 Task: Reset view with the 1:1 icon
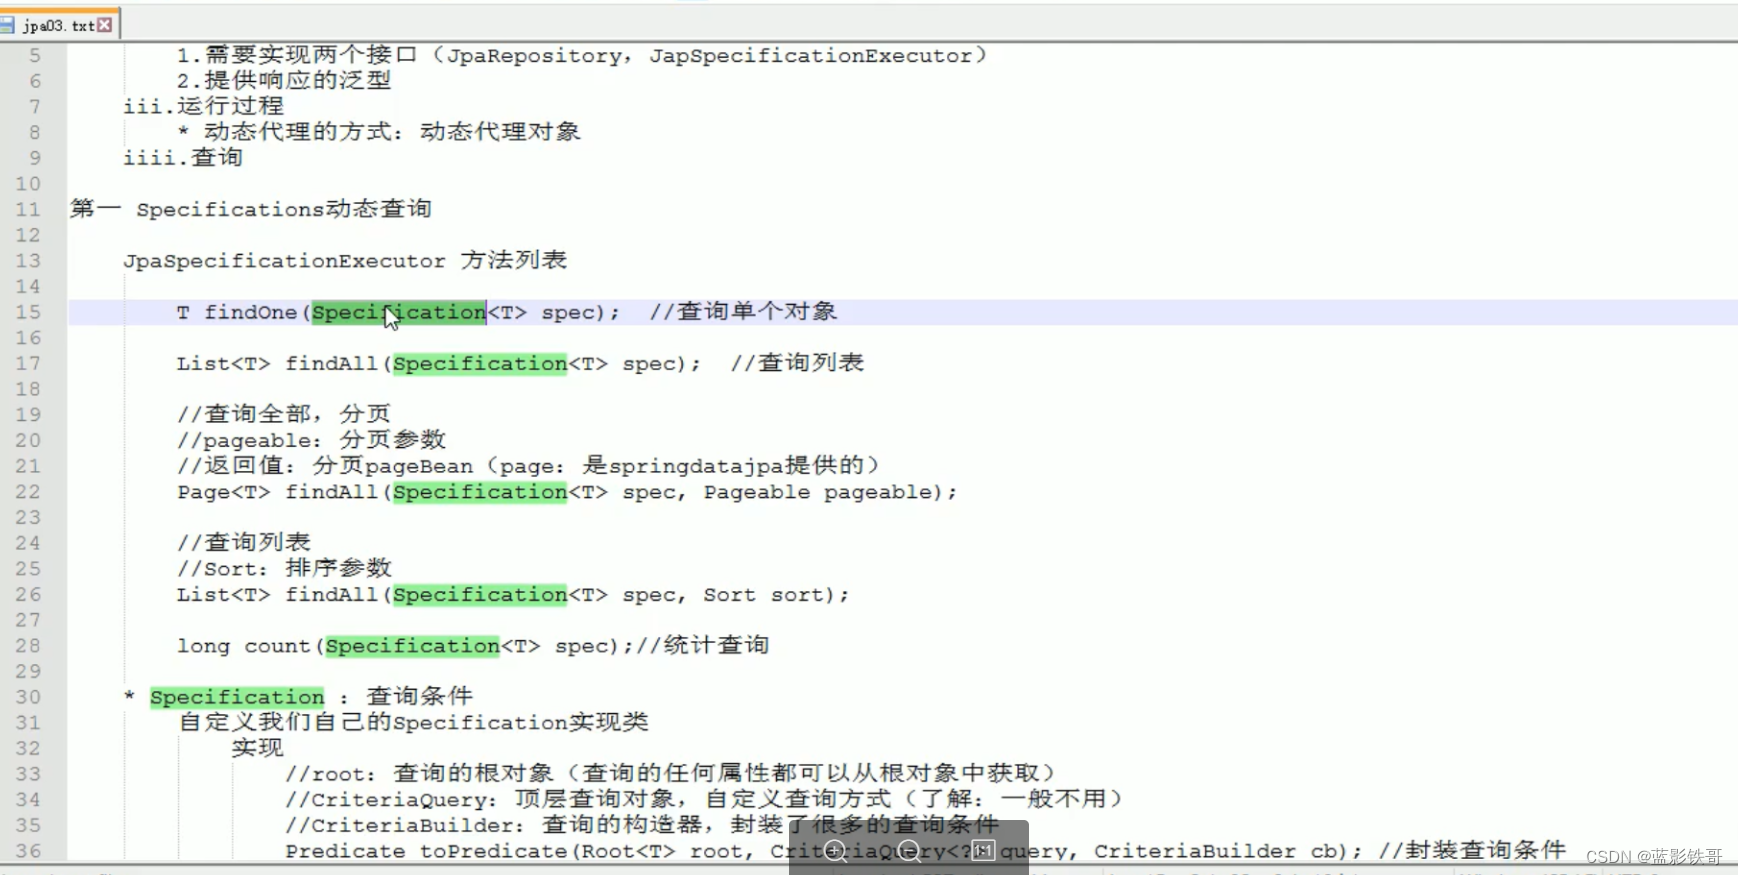pos(983,851)
